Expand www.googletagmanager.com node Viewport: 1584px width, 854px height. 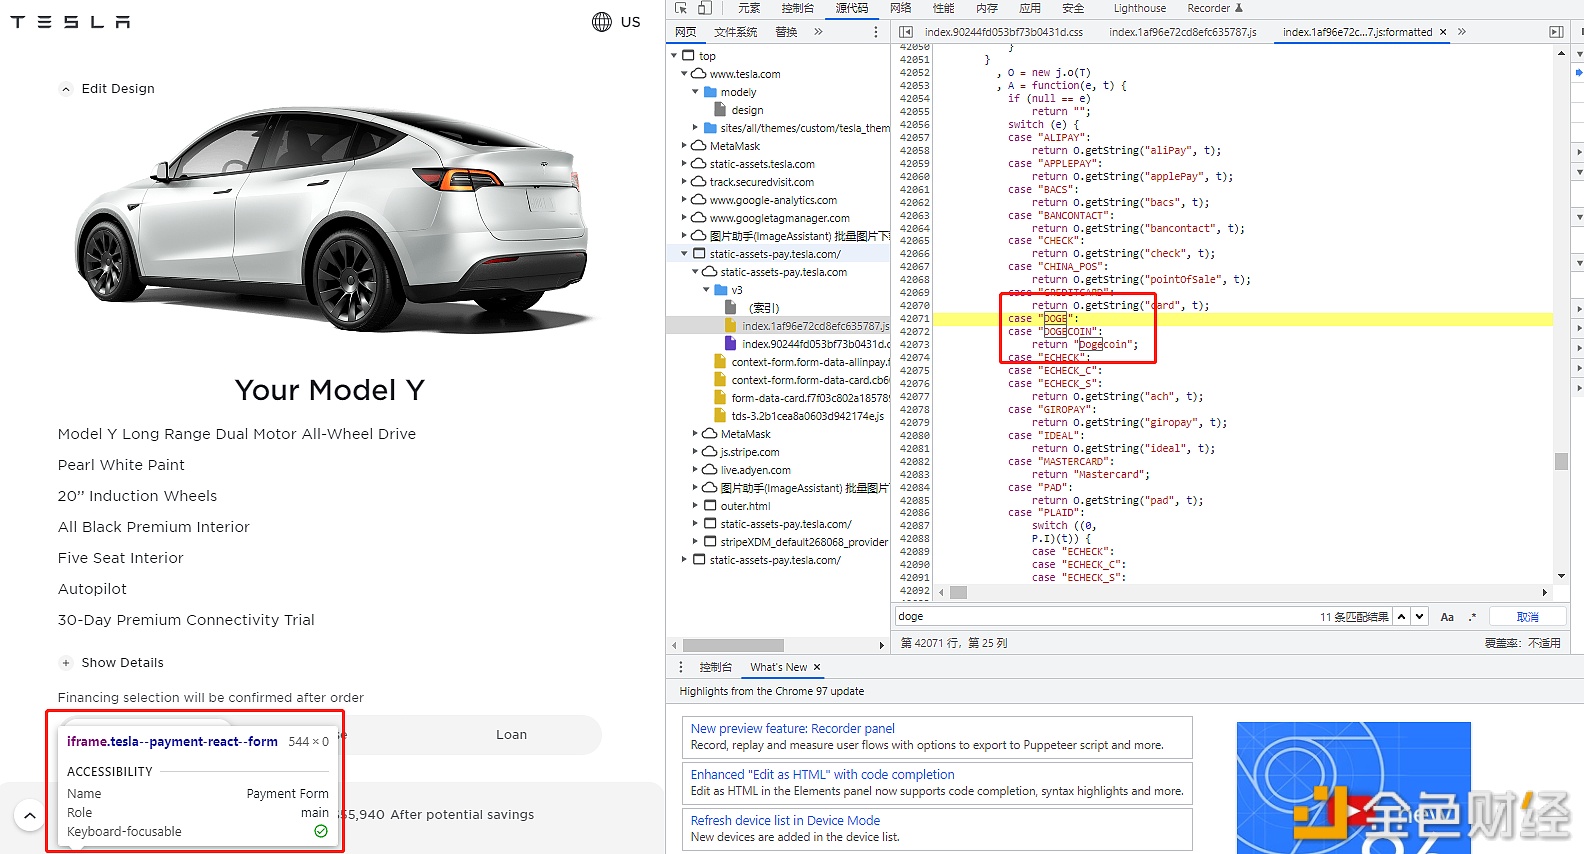pyautogui.click(x=685, y=218)
